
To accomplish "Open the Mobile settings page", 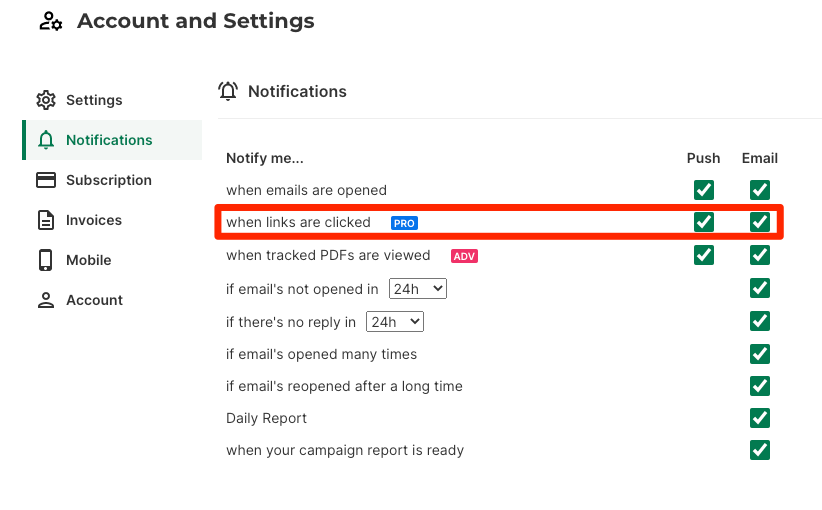I will pos(89,260).
